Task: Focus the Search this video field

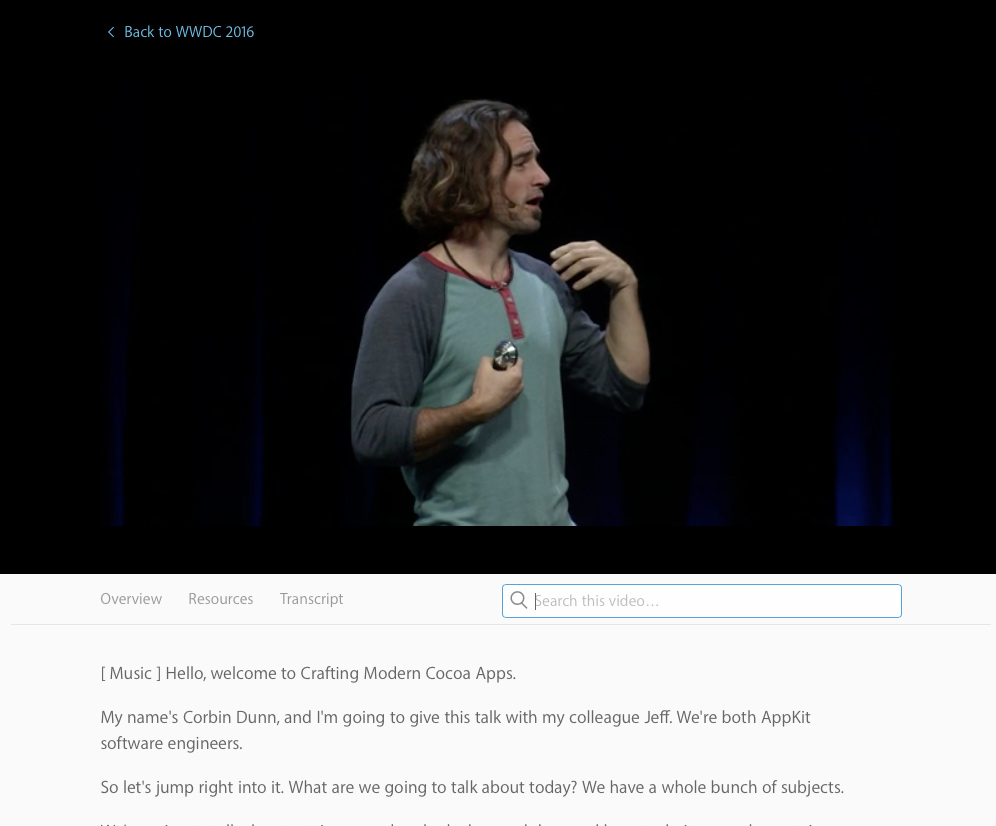Action: 701,601
